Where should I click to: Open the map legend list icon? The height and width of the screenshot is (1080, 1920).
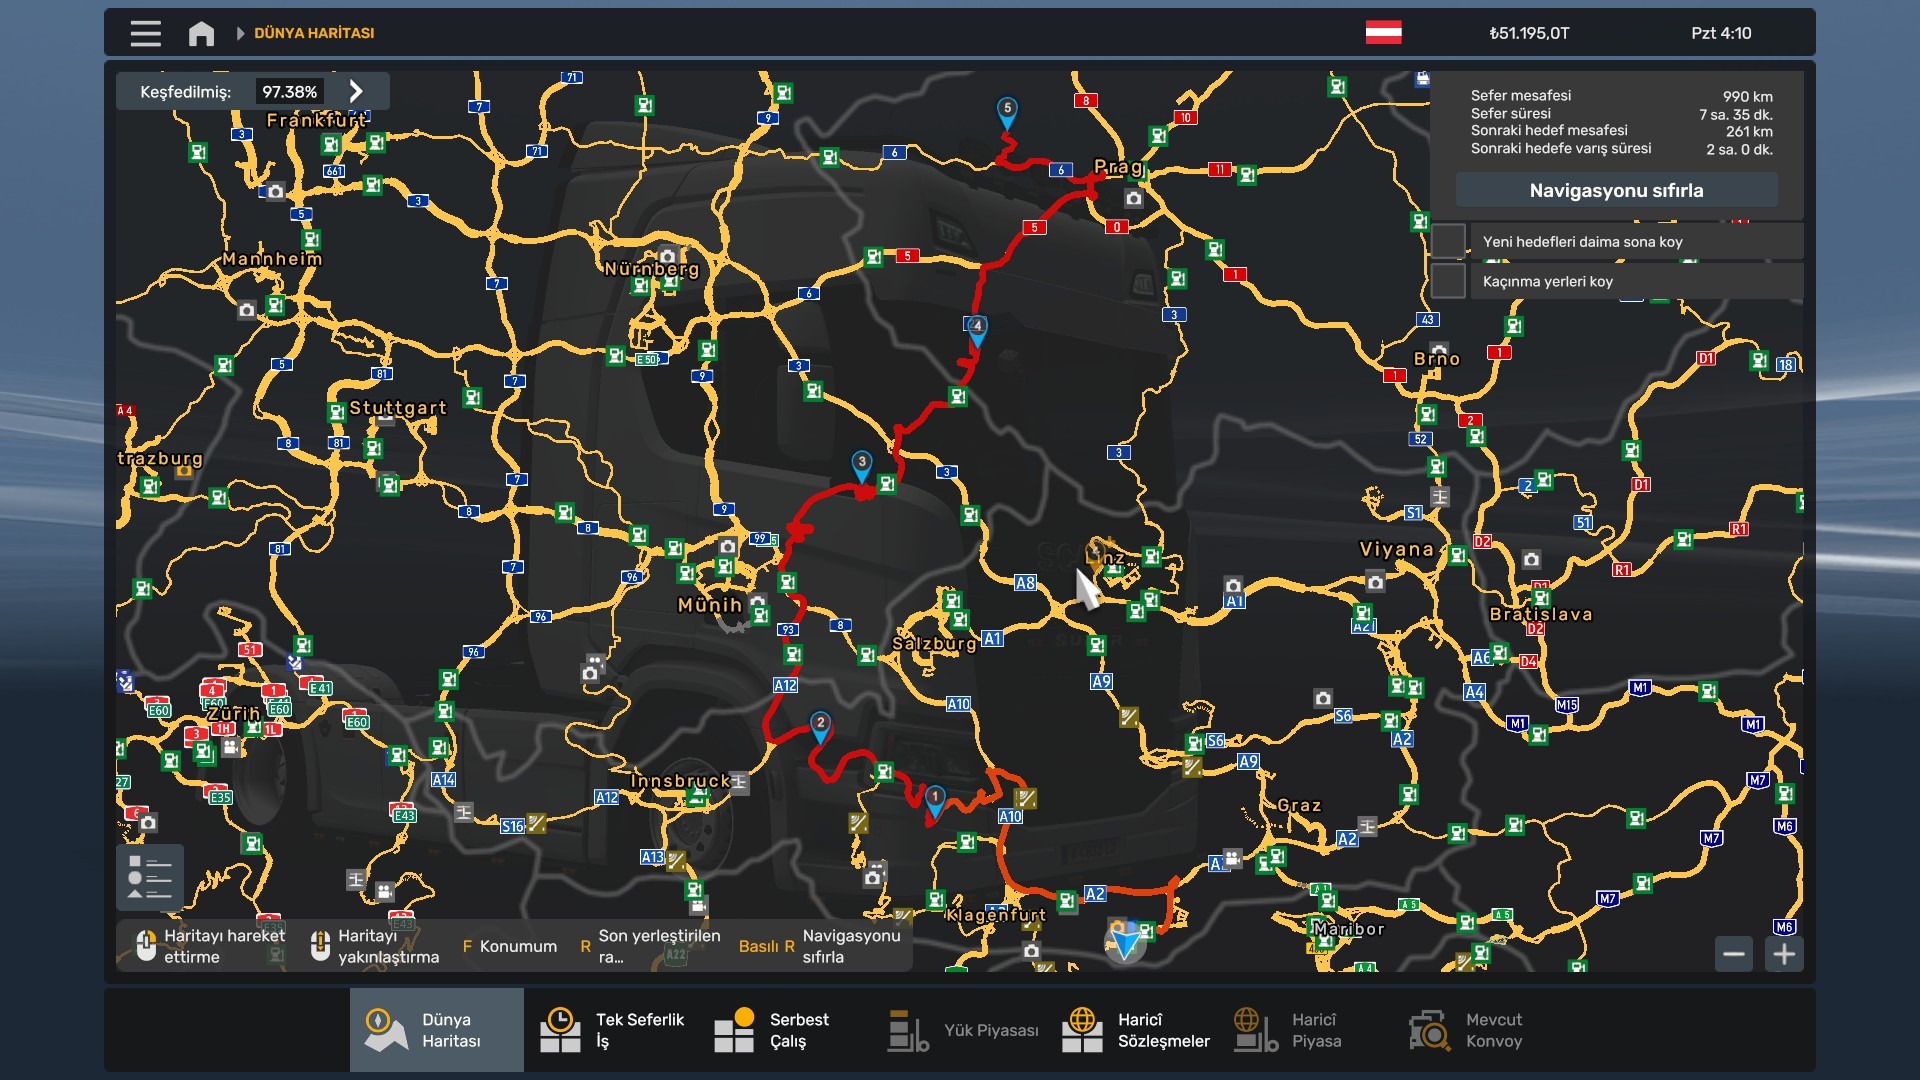(x=150, y=877)
